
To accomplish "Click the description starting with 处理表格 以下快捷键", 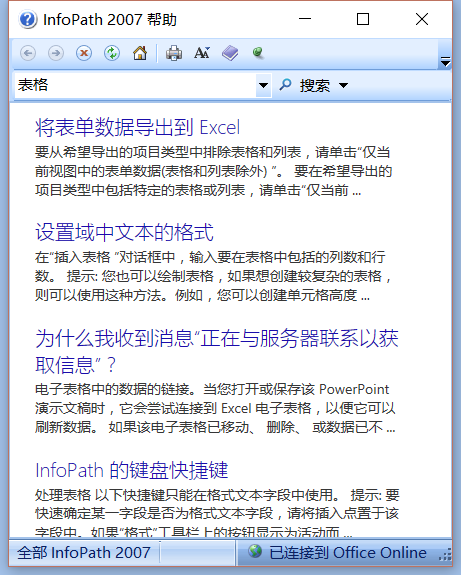I will tap(217, 513).
